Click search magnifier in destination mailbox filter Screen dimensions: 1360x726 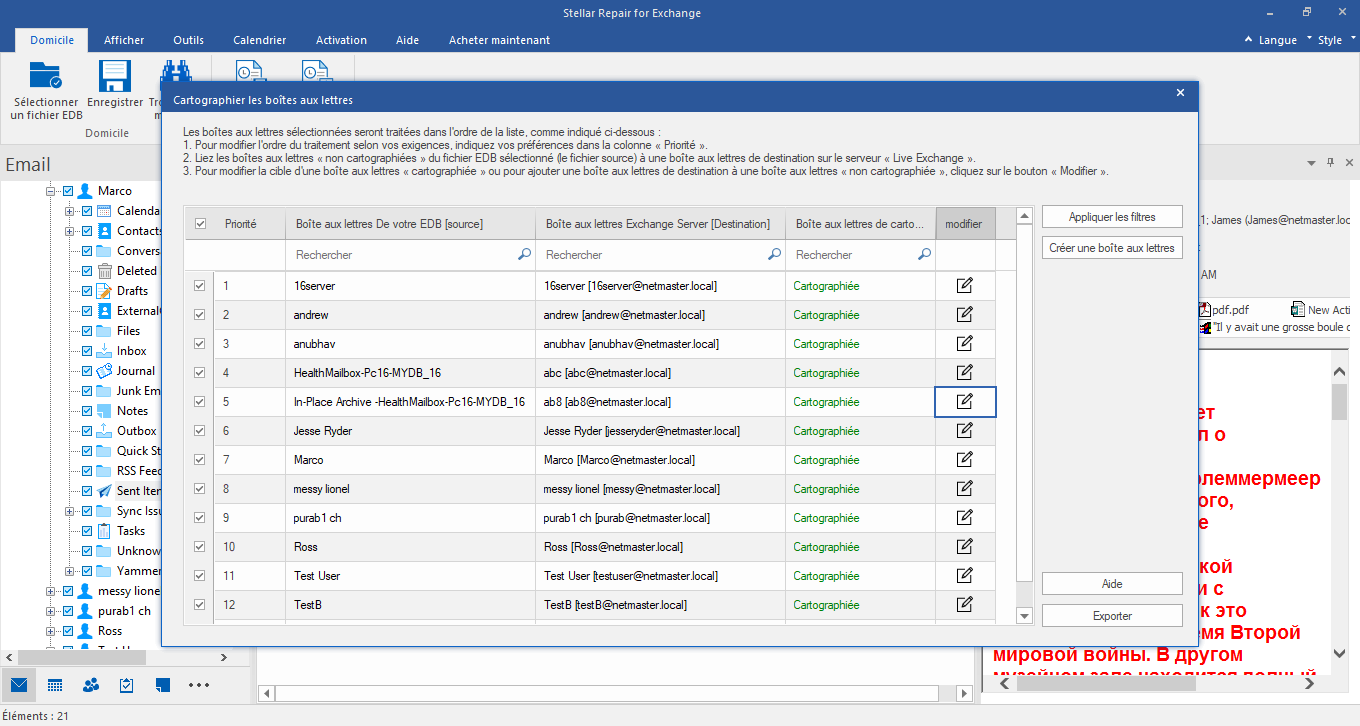[x=774, y=255]
